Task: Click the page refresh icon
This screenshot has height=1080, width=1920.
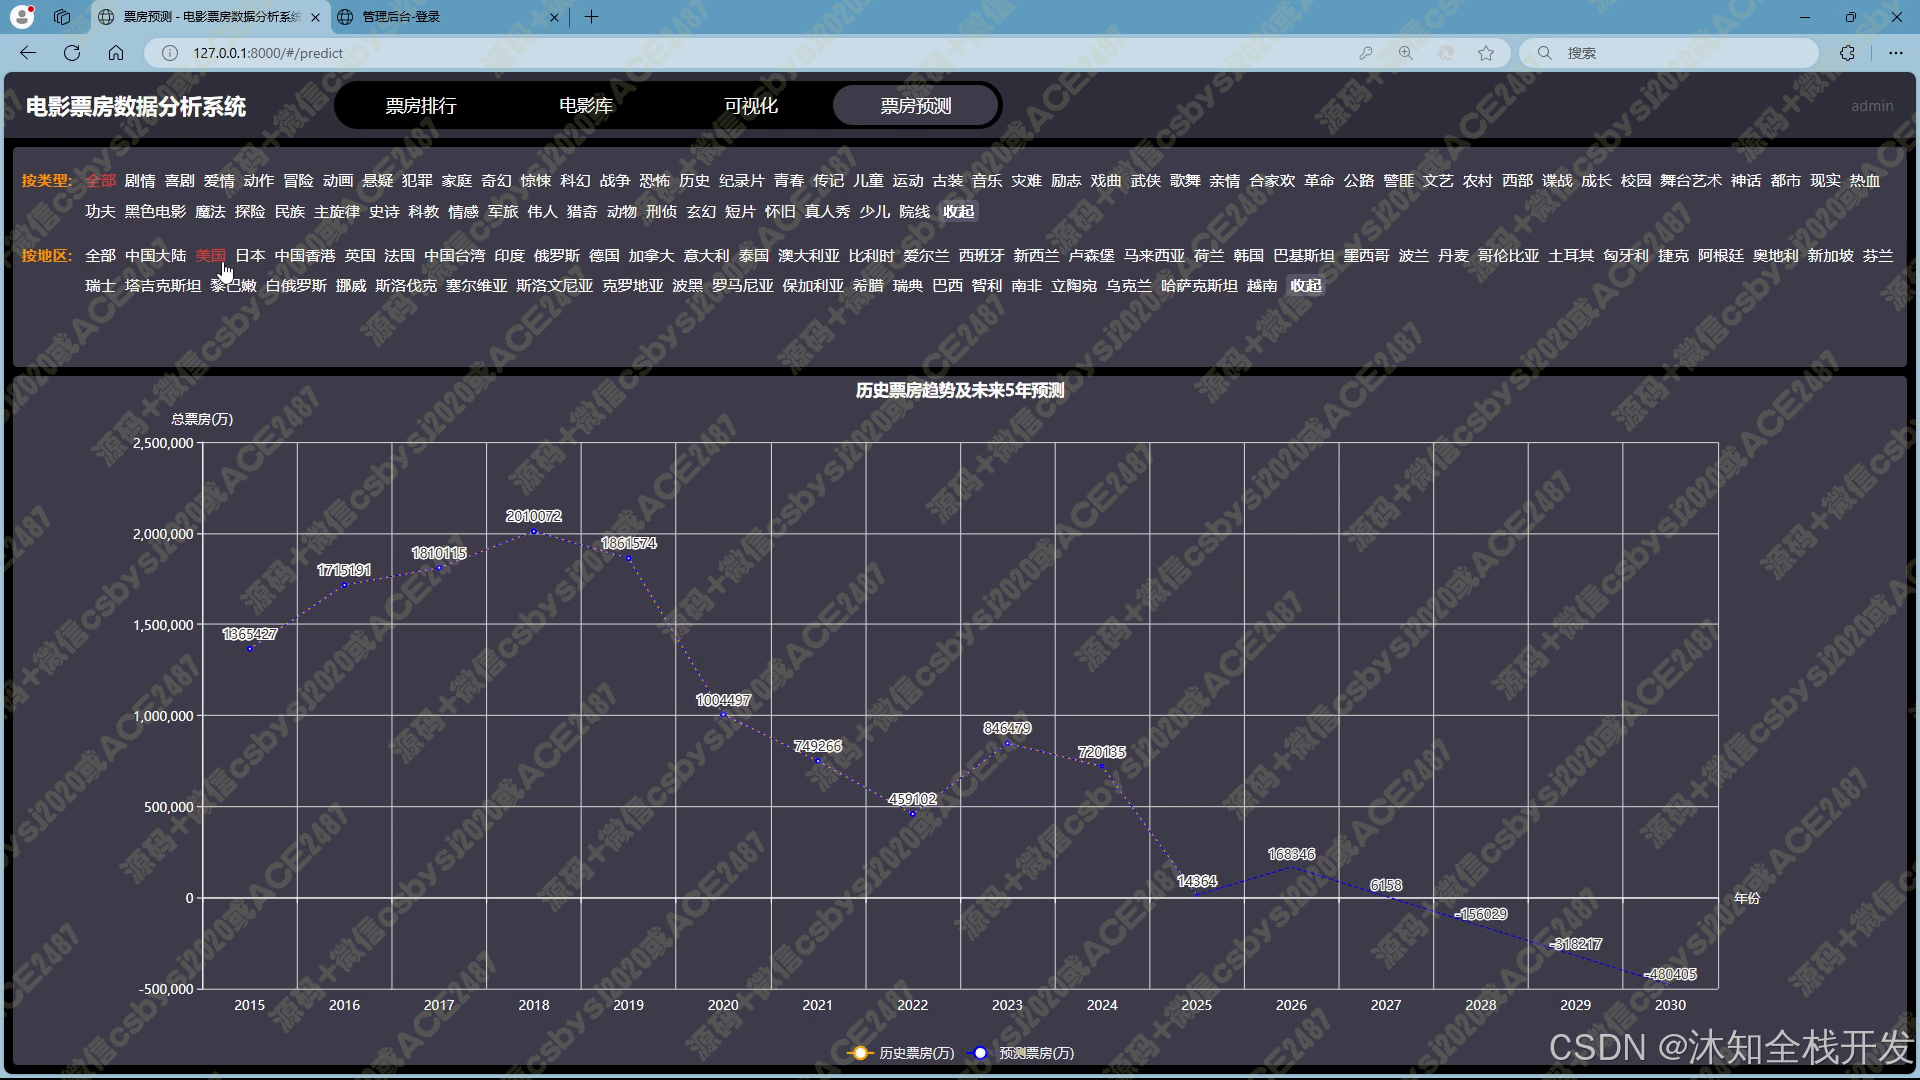Action: pyautogui.click(x=72, y=53)
